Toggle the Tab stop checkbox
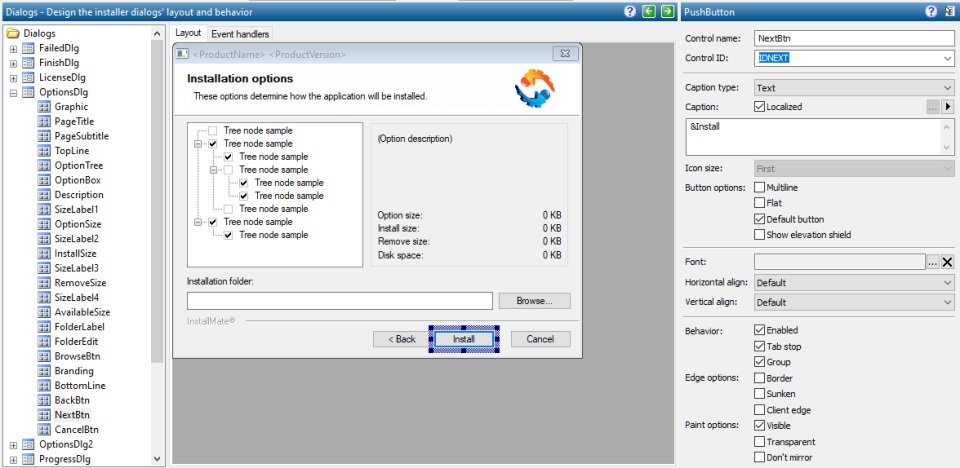960x468 pixels. (x=760, y=346)
